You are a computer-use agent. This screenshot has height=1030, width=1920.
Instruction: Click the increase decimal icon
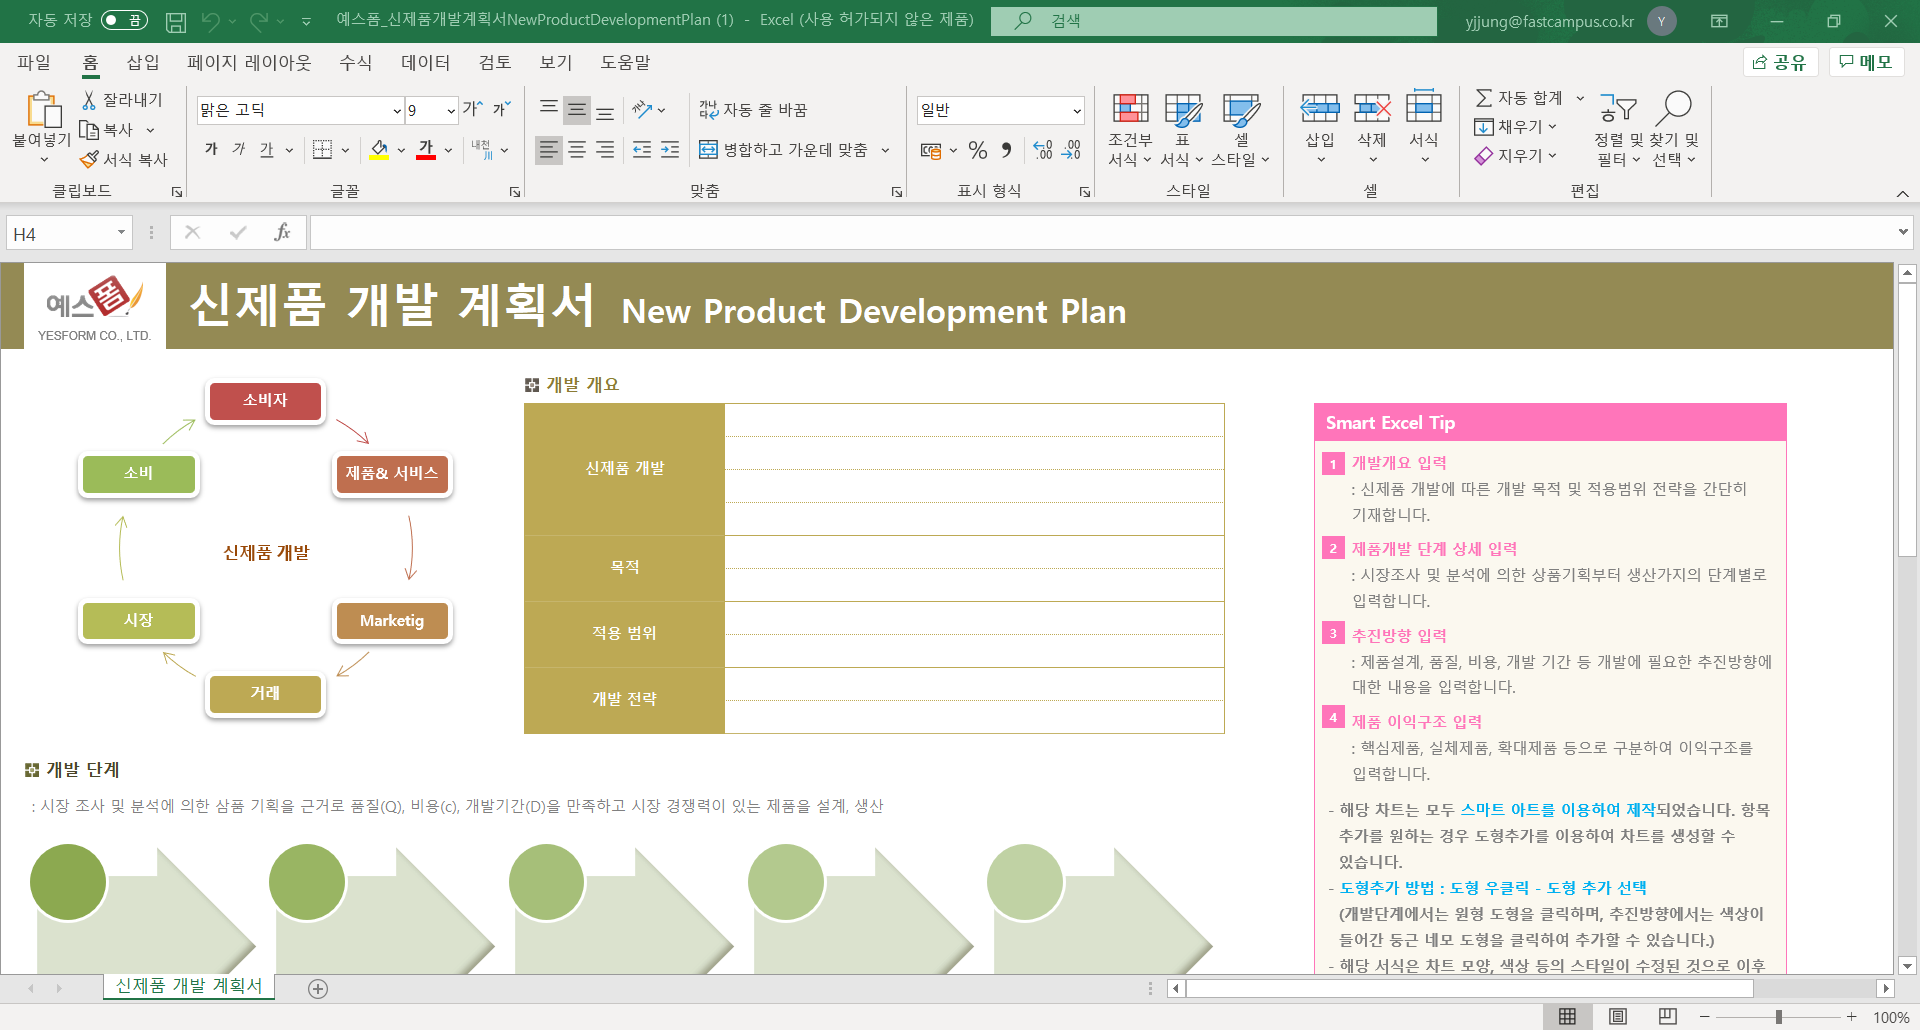(x=1043, y=150)
